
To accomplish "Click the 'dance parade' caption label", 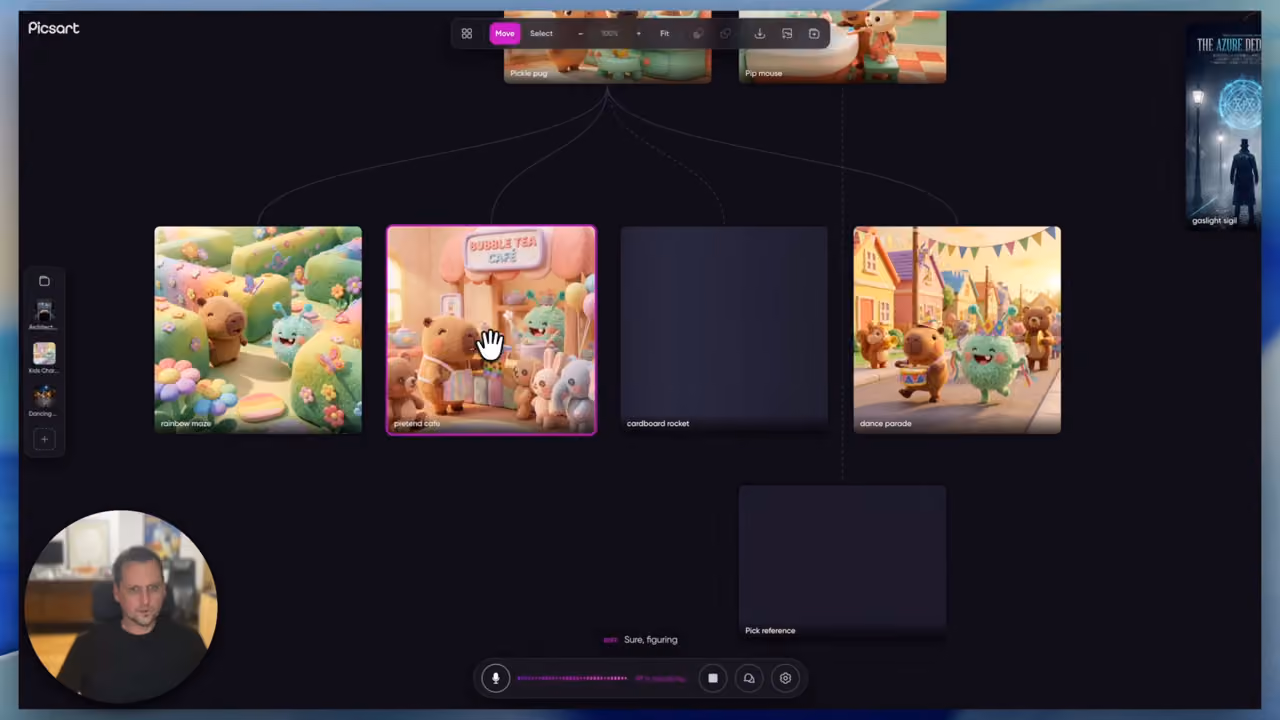I will [885, 423].
